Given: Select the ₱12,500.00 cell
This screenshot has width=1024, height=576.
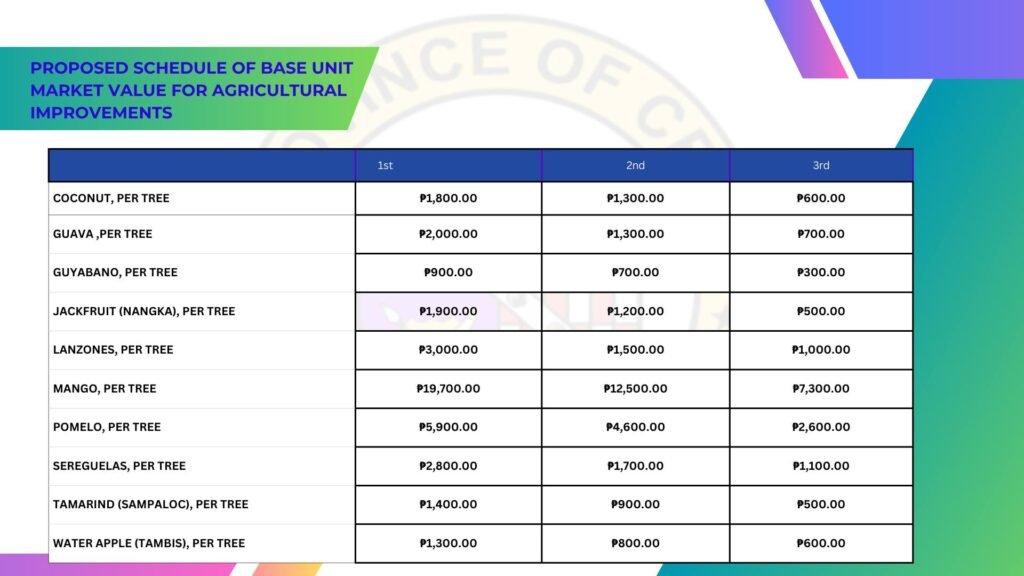Looking at the screenshot, I should coord(635,388).
